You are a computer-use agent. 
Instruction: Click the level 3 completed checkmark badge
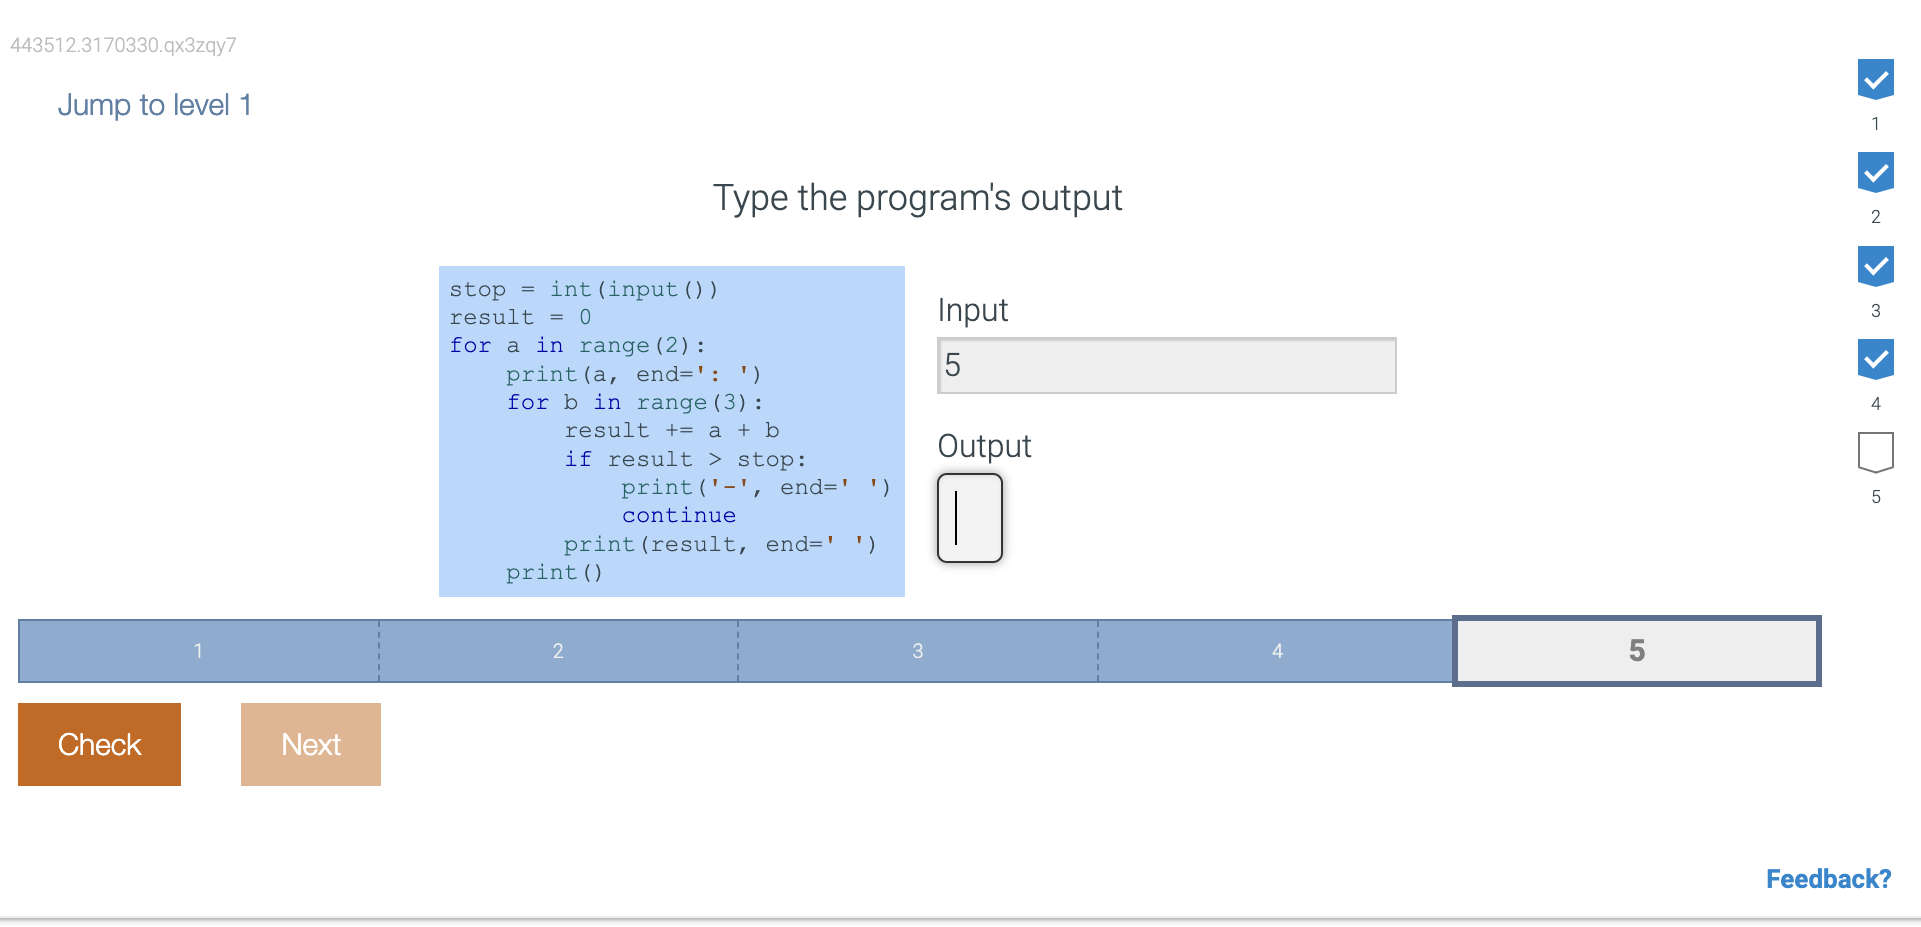click(x=1875, y=265)
